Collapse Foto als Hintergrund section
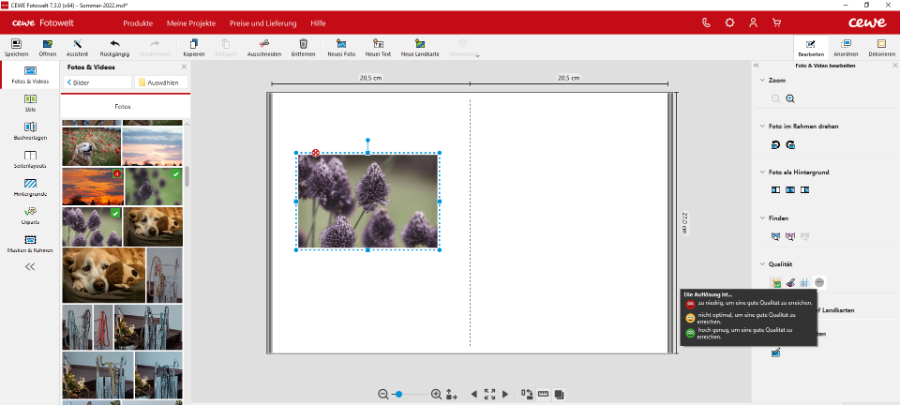The height and width of the screenshot is (405, 900). 762,172
